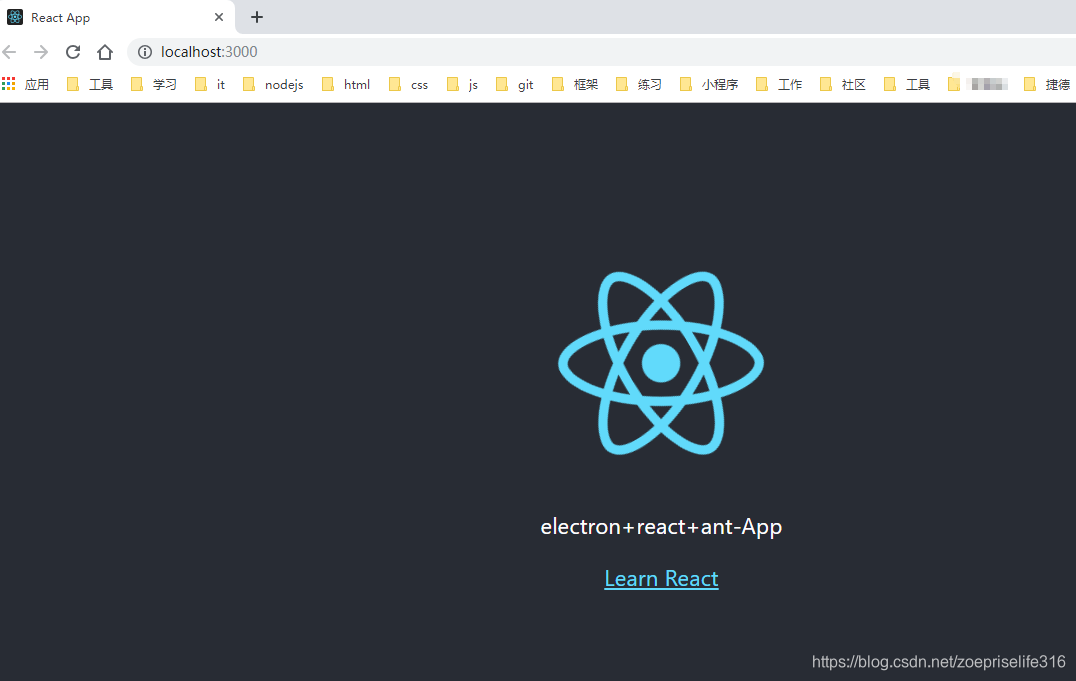Open the html bookmark folder
This screenshot has height=681, width=1076.
tap(346, 84)
